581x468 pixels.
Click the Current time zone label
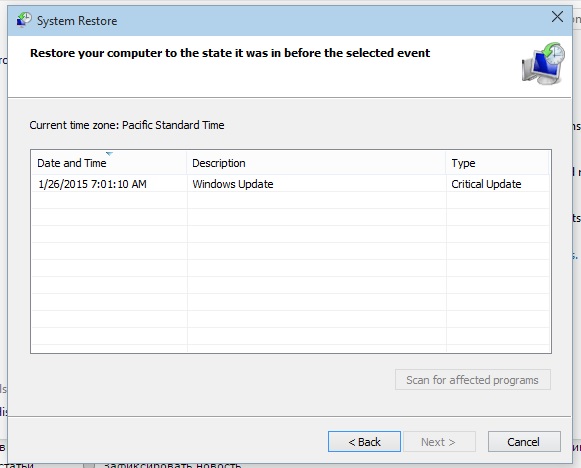coord(127,125)
